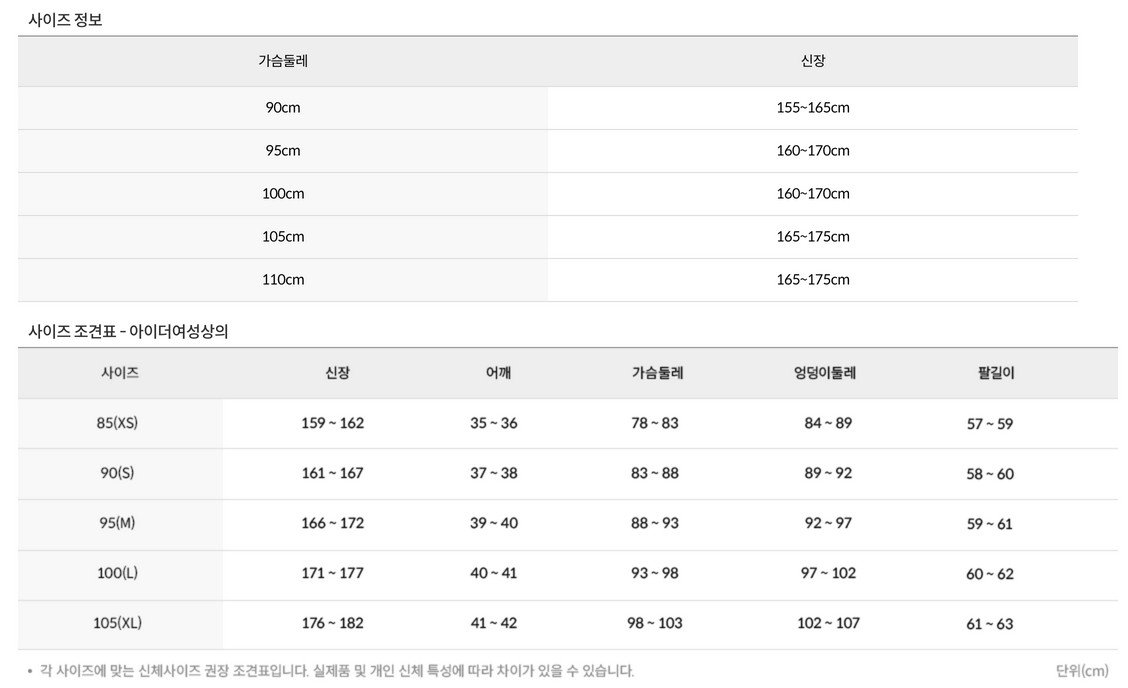Select the 110cm chest size cell
This screenshot has height=688, width=1128.
coord(283,279)
